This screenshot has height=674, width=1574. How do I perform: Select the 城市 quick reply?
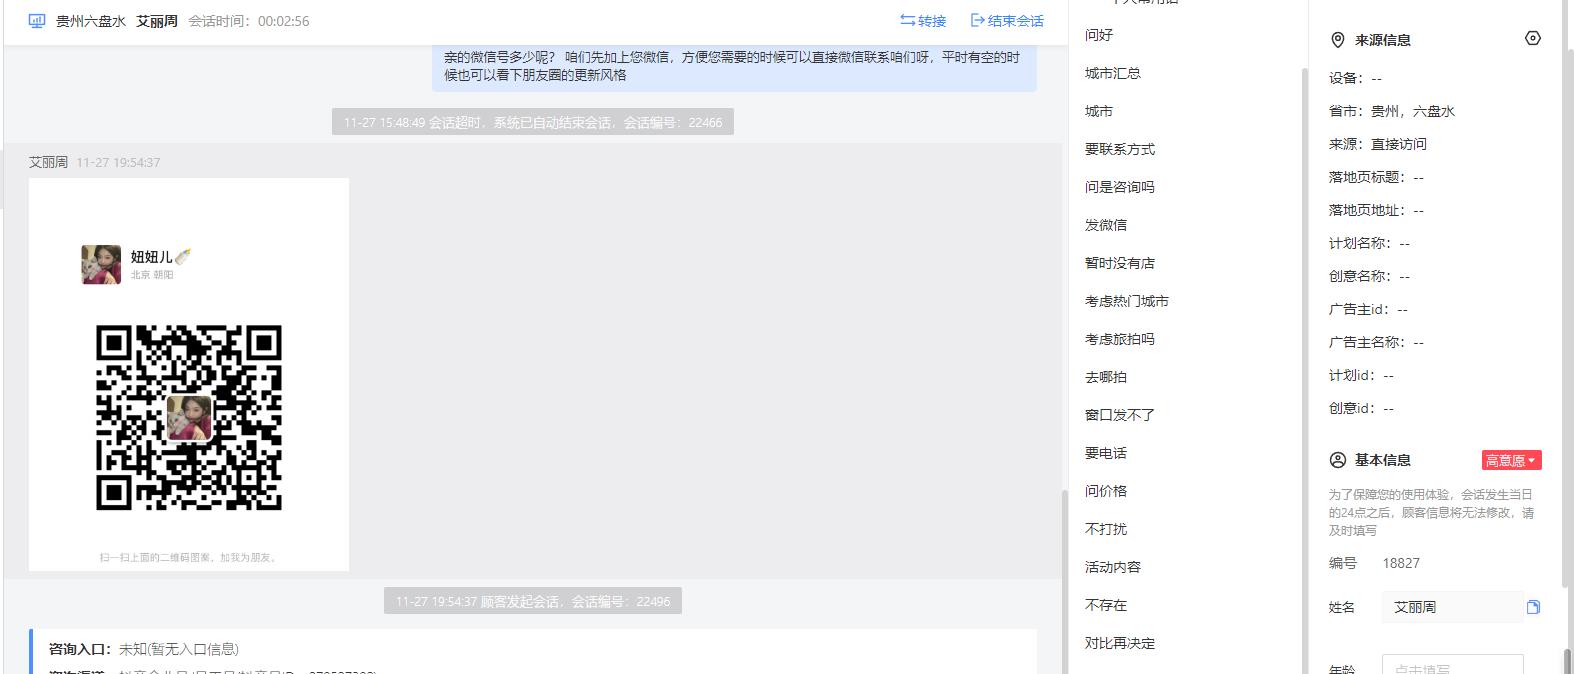click(1099, 111)
